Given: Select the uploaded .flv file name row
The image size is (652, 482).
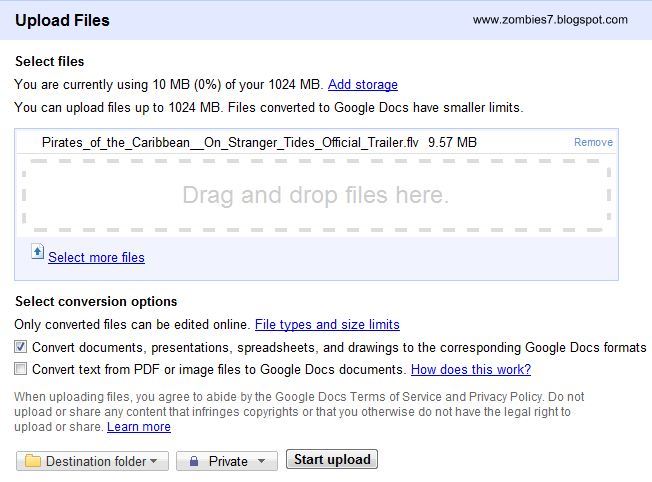Looking at the screenshot, I should 316,142.
